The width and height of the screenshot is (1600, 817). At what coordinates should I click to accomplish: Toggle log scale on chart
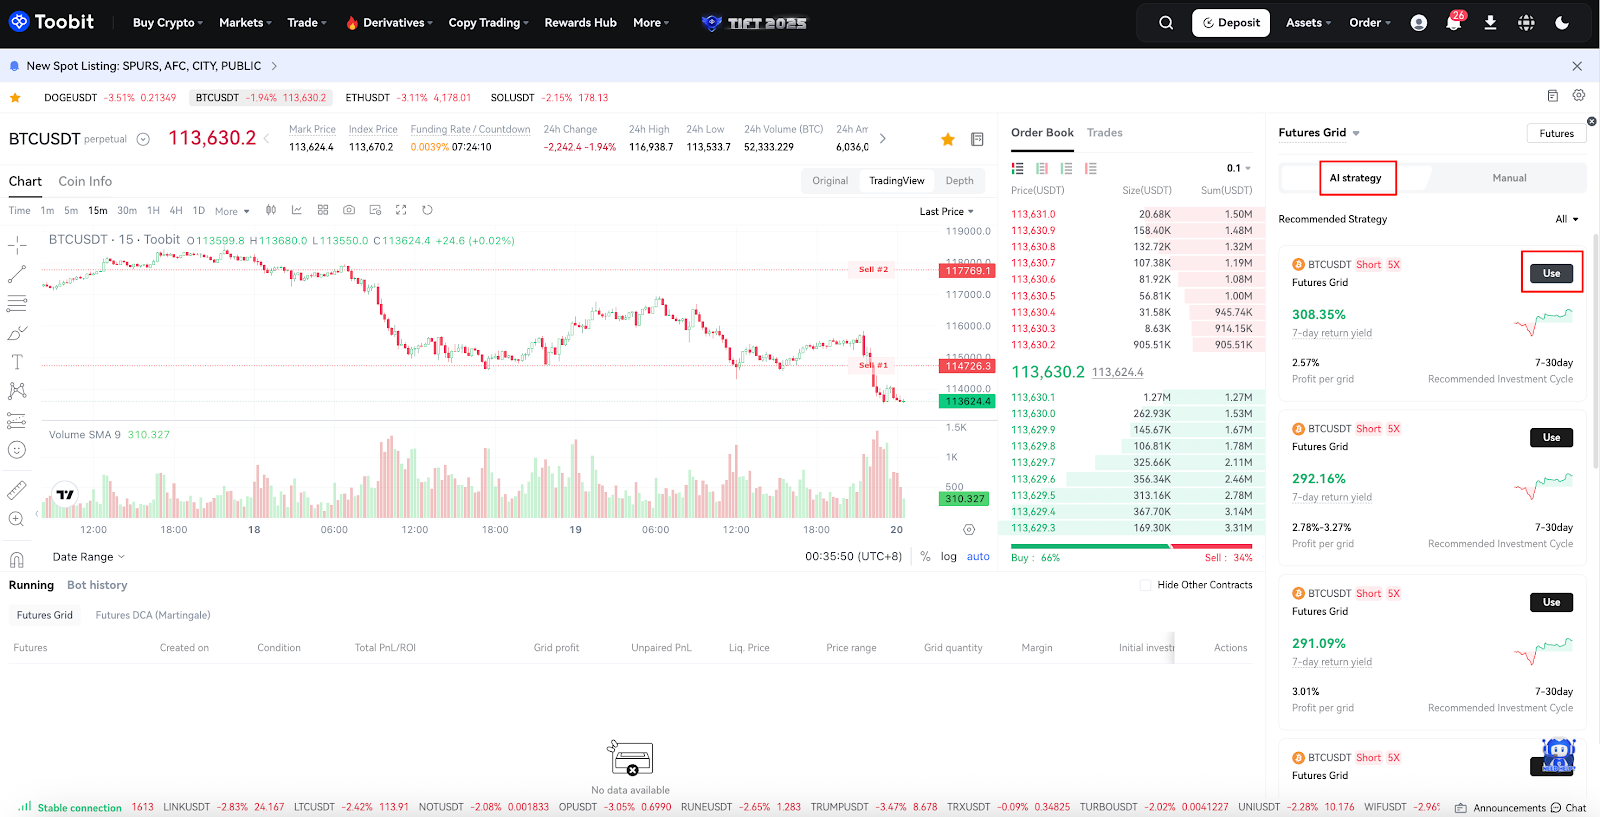tap(949, 557)
